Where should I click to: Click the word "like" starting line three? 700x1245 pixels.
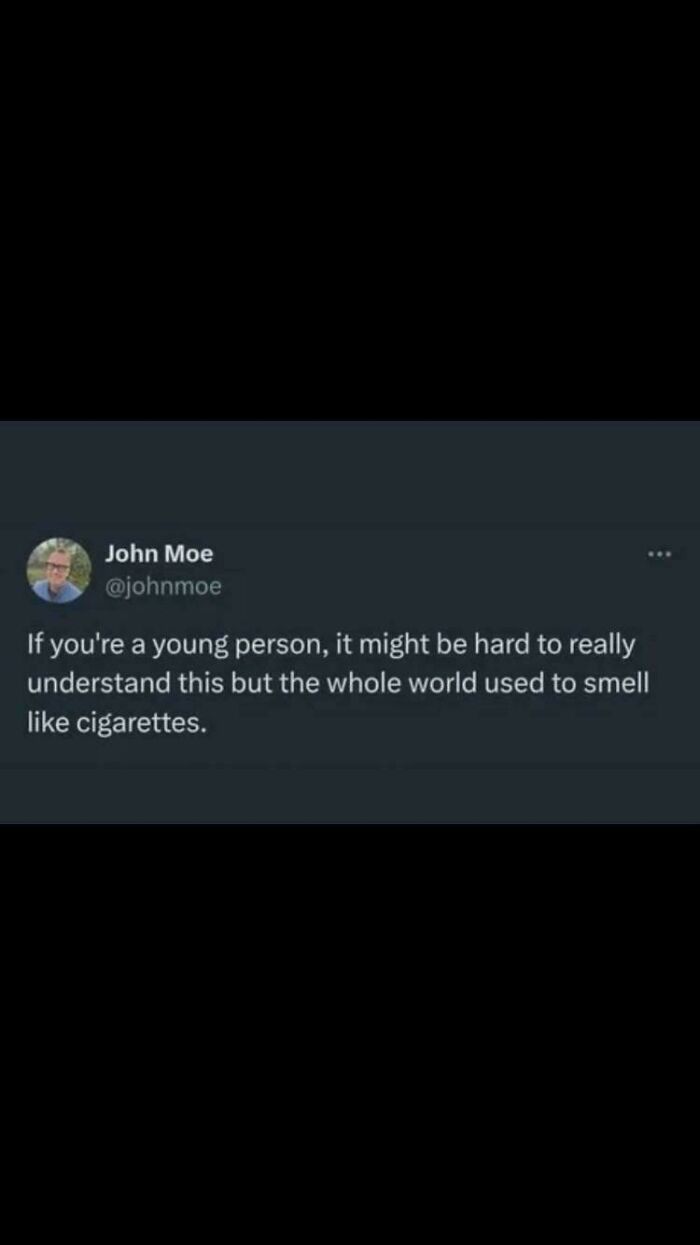47,724
